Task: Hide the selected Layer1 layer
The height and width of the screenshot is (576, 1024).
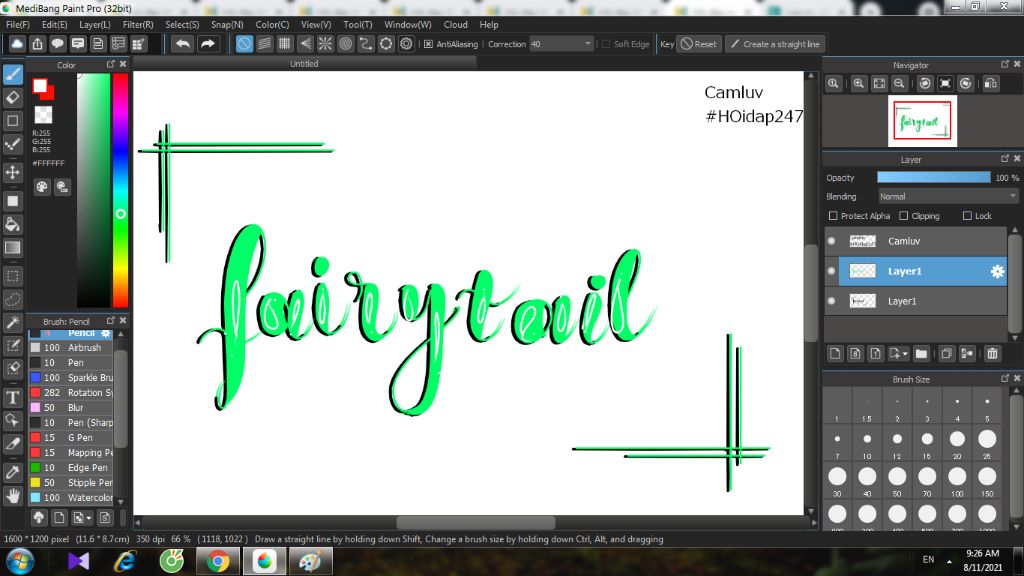Action: [x=831, y=271]
